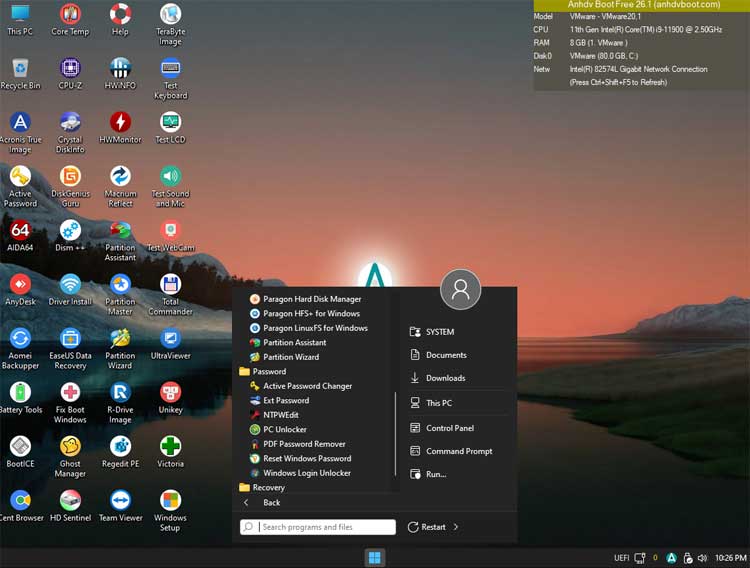The width and height of the screenshot is (750, 568).
Task: Click the Anhdv tray icon
Action: [x=672, y=558]
